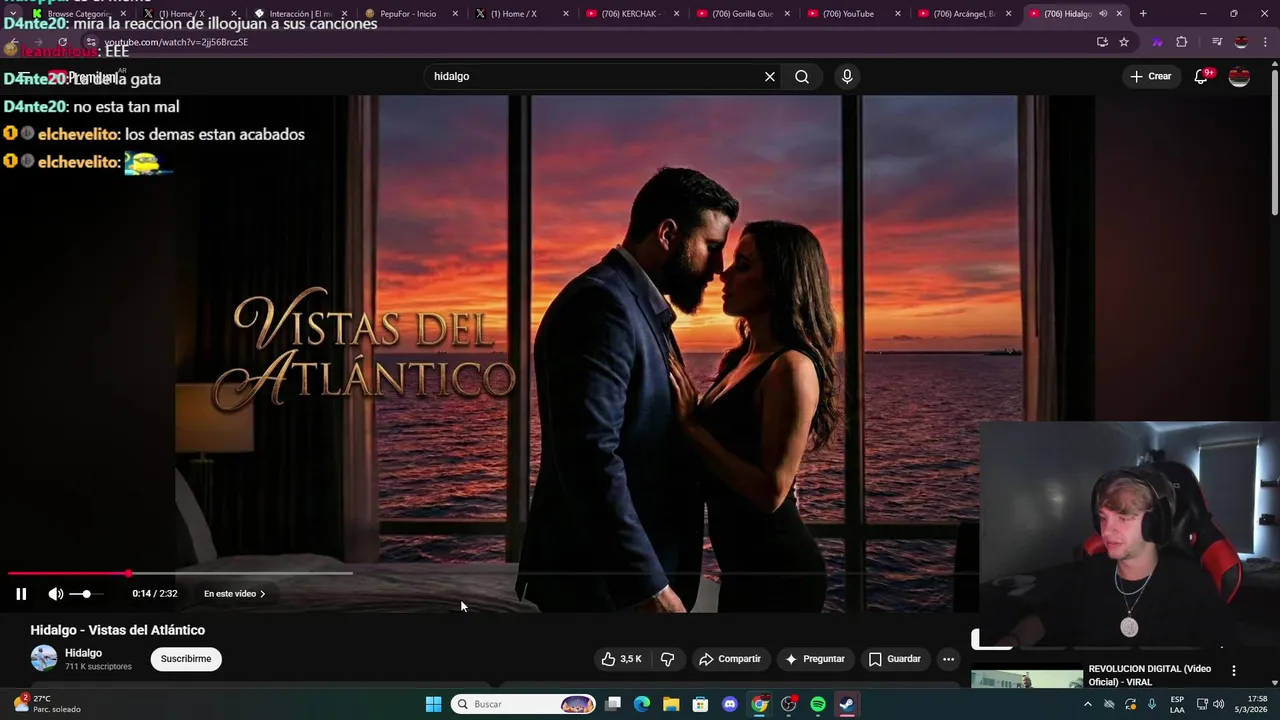Open the purple extension icon in Chrome toolbar
Image resolution: width=1280 pixels, height=720 pixels.
[x=1157, y=42]
